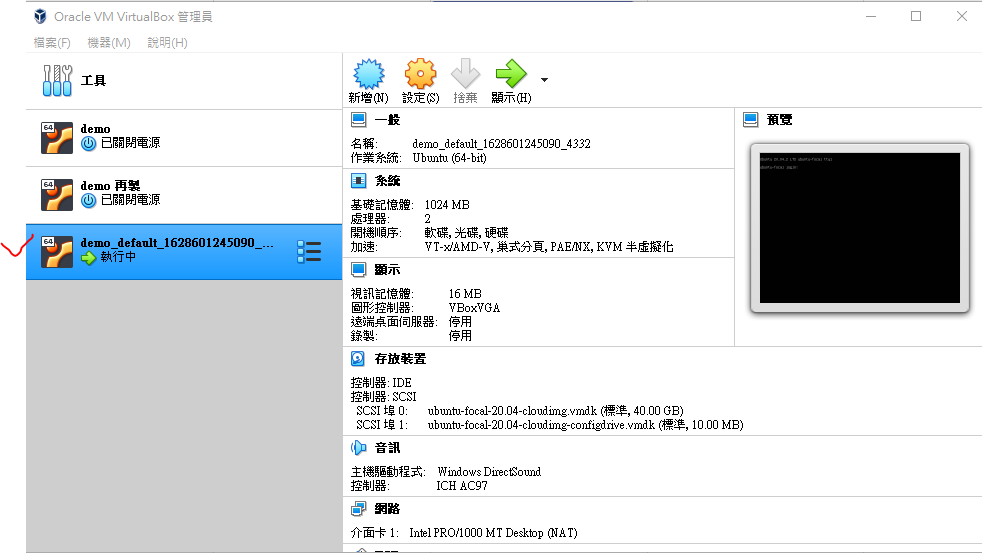Select the demo virtual machine
This screenshot has height=553, width=982.
point(184,138)
